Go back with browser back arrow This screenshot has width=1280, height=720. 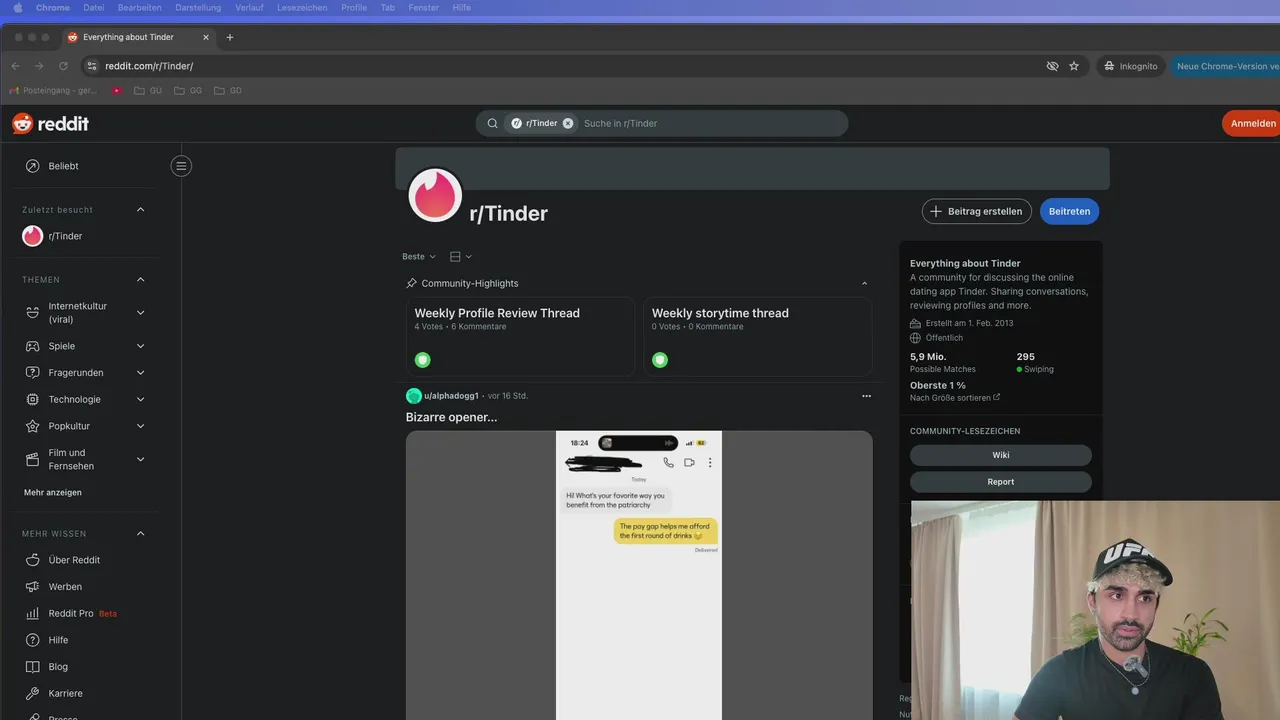pyautogui.click(x=15, y=66)
